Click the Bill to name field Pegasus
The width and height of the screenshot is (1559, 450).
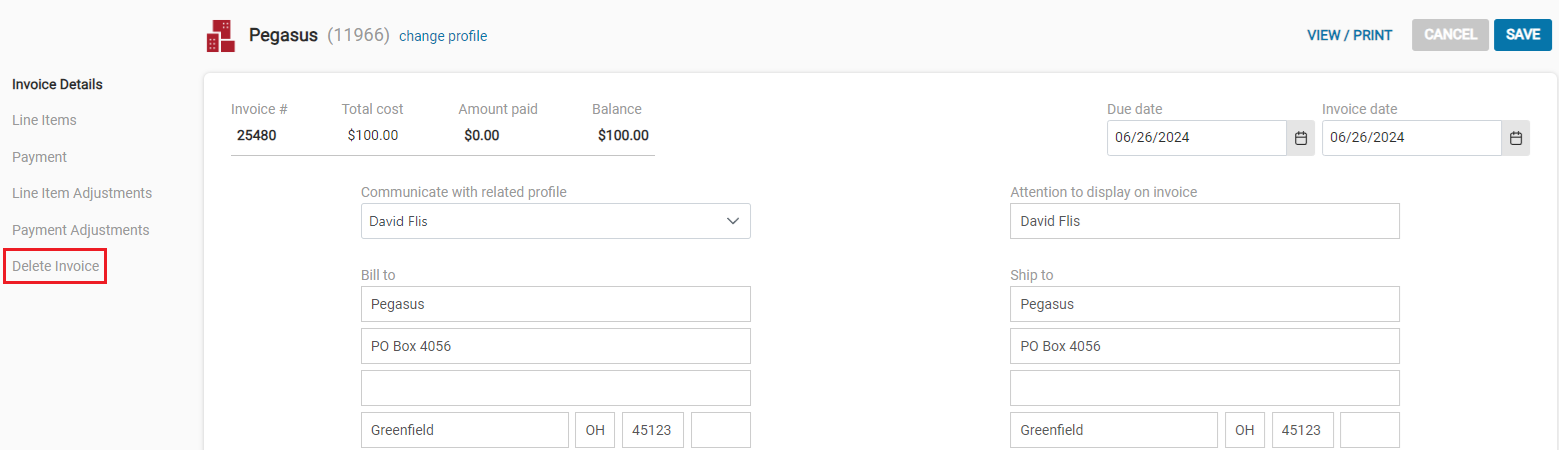coord(555,304)
